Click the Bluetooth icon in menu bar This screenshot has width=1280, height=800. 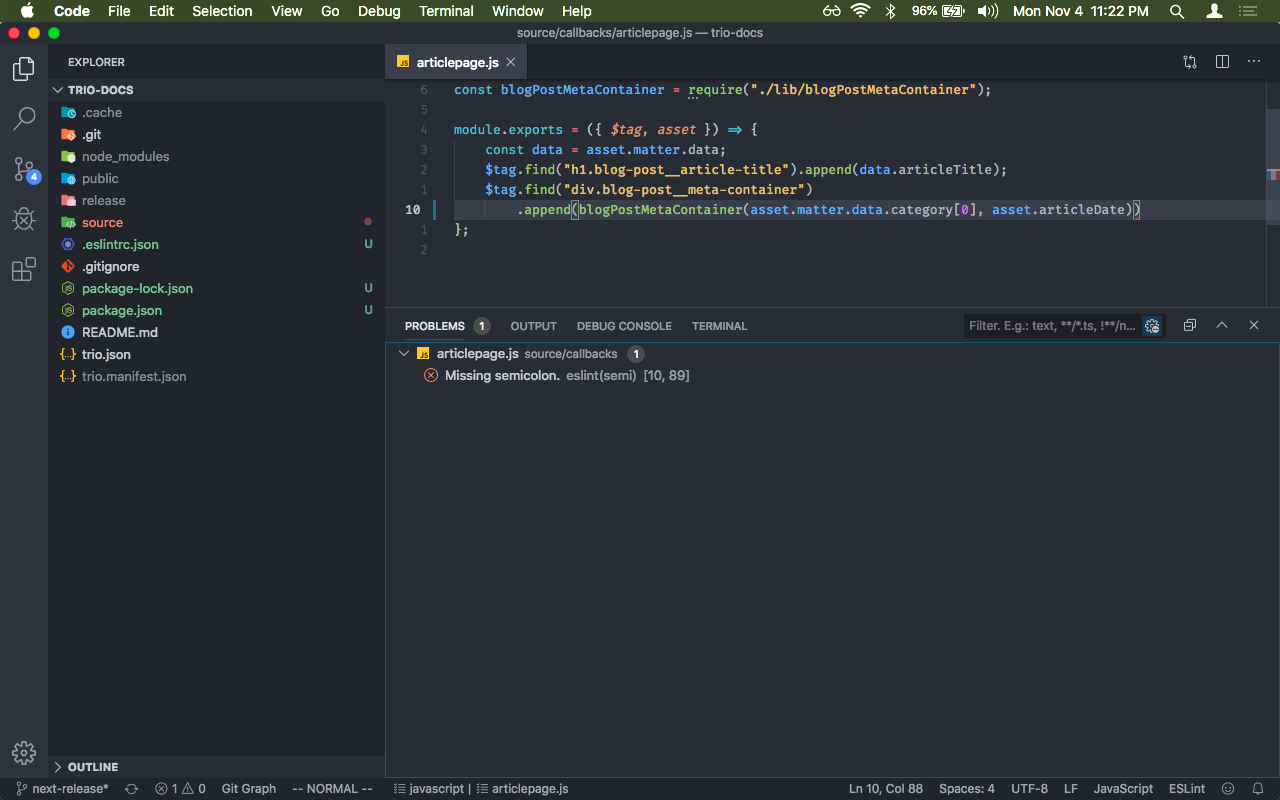coord(890,11)
